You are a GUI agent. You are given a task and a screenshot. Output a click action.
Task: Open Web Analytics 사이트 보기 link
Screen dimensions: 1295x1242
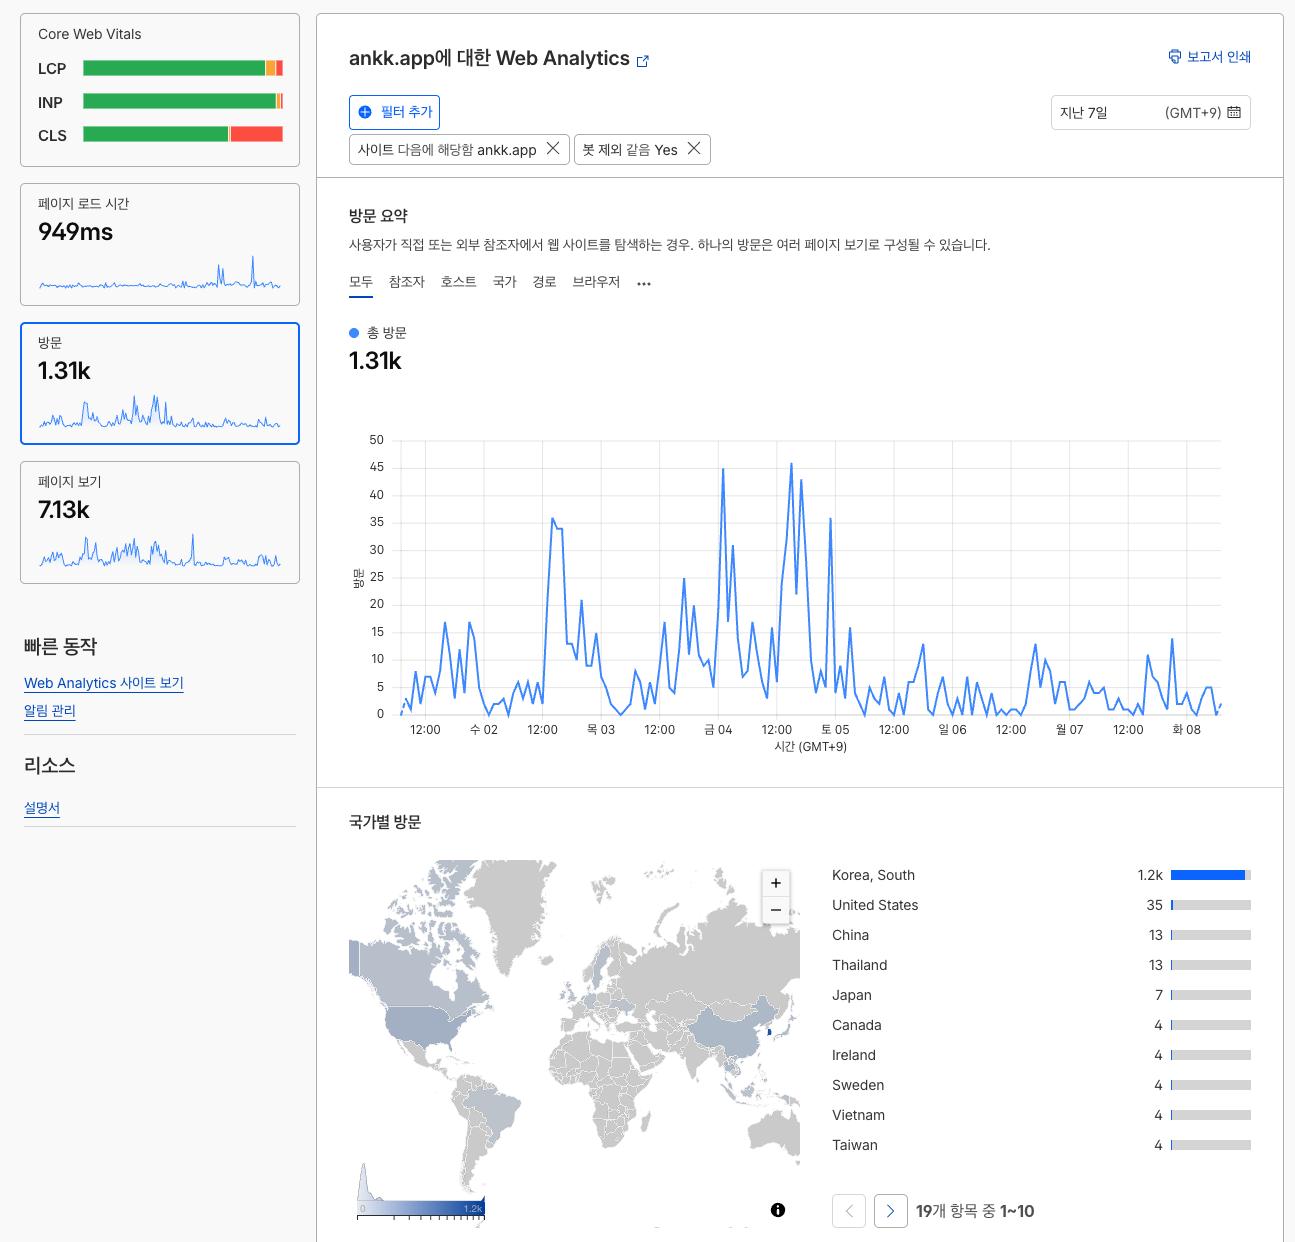(x=104, y=683)
